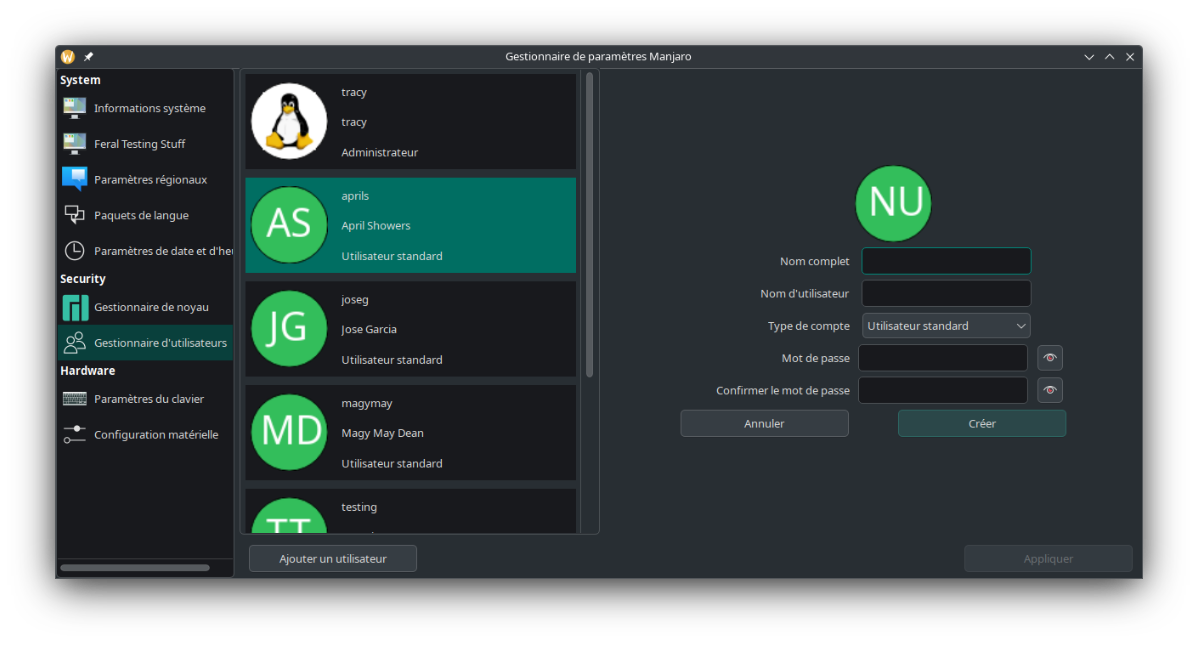Screen dimensions: 1199x645
Task: Click the Ajouter un utilisateur button
Action: [333, 559]
